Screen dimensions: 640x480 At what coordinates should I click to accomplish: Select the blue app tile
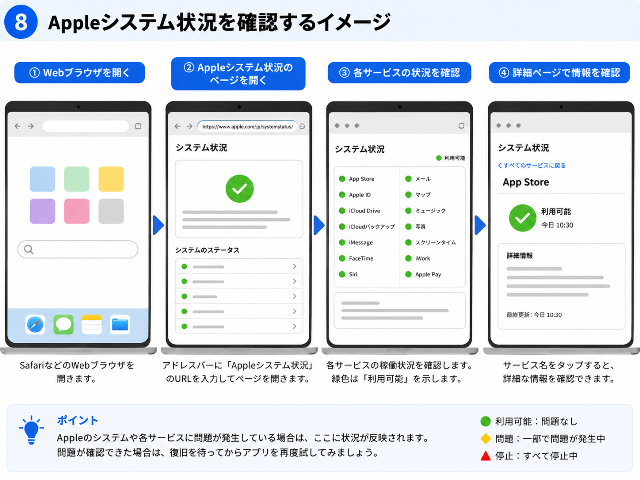(42, 179)
